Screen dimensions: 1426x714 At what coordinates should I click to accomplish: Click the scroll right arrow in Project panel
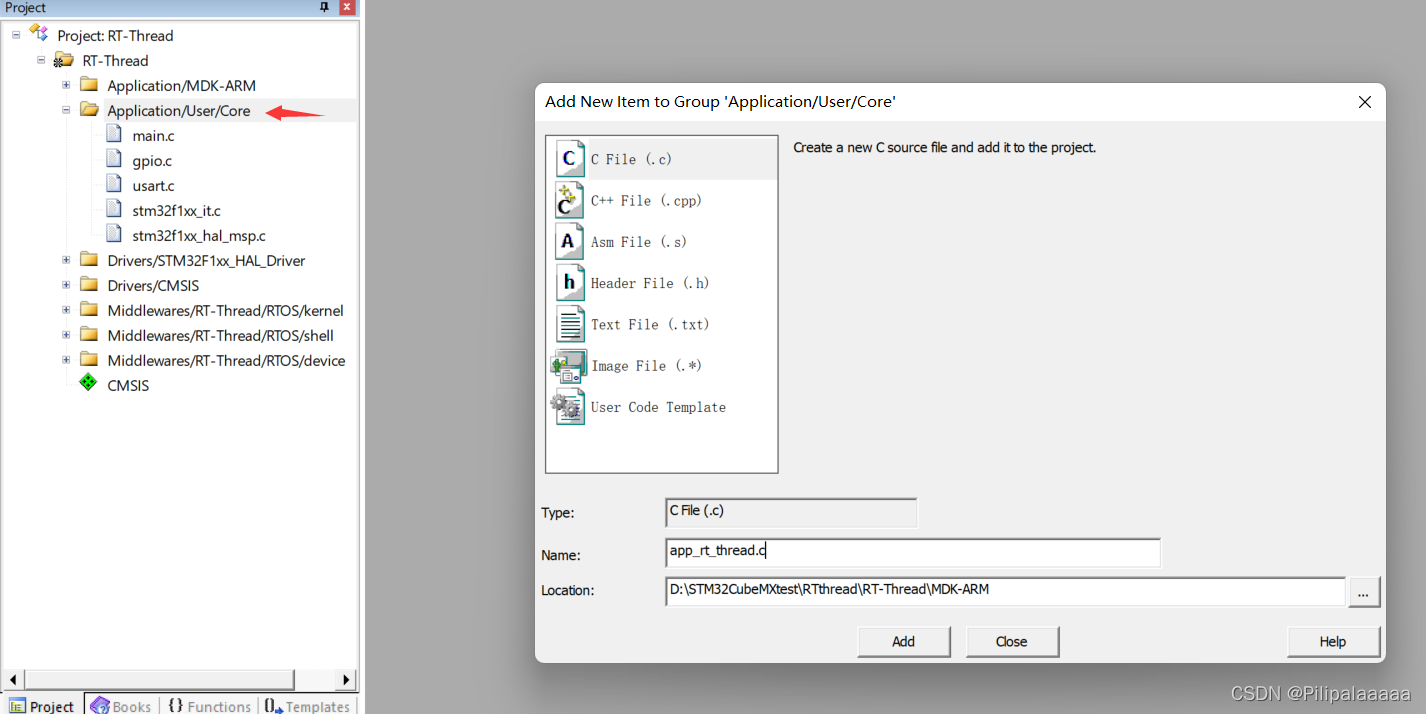point(346,679)
